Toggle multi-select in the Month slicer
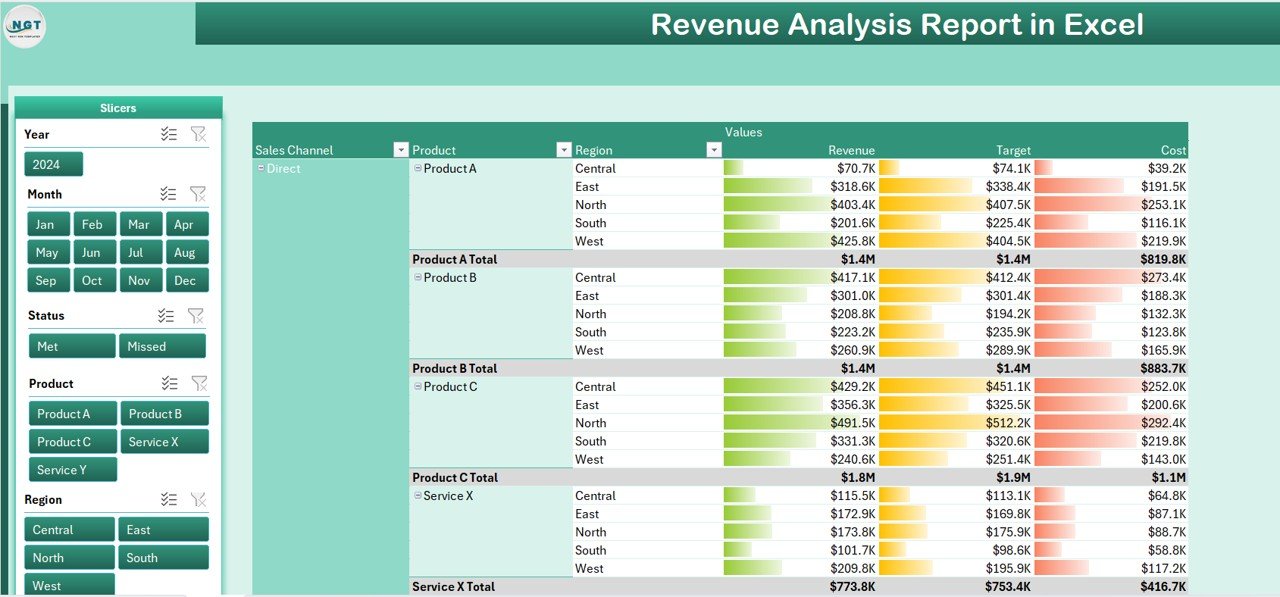This screenshot has width=1280, height=597. 169,194
